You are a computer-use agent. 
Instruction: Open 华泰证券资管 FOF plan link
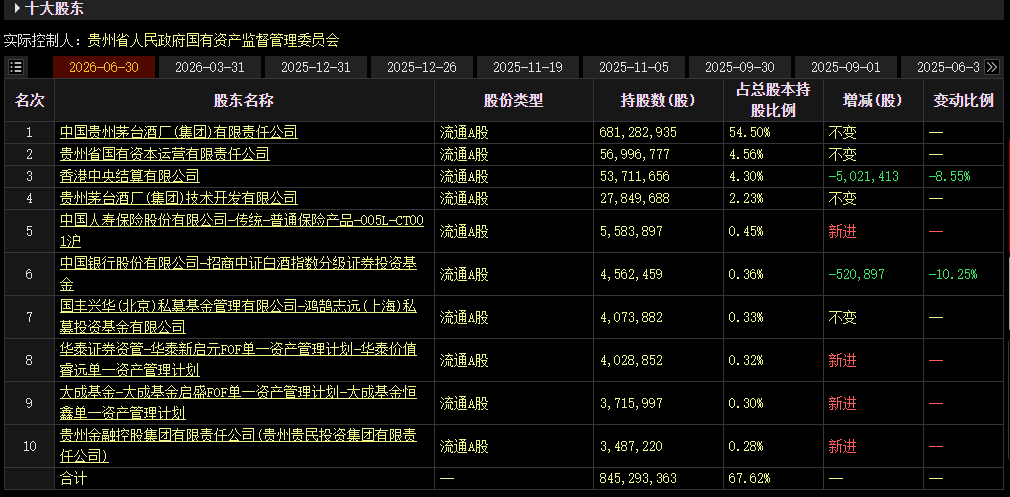(x=238, y=361)
